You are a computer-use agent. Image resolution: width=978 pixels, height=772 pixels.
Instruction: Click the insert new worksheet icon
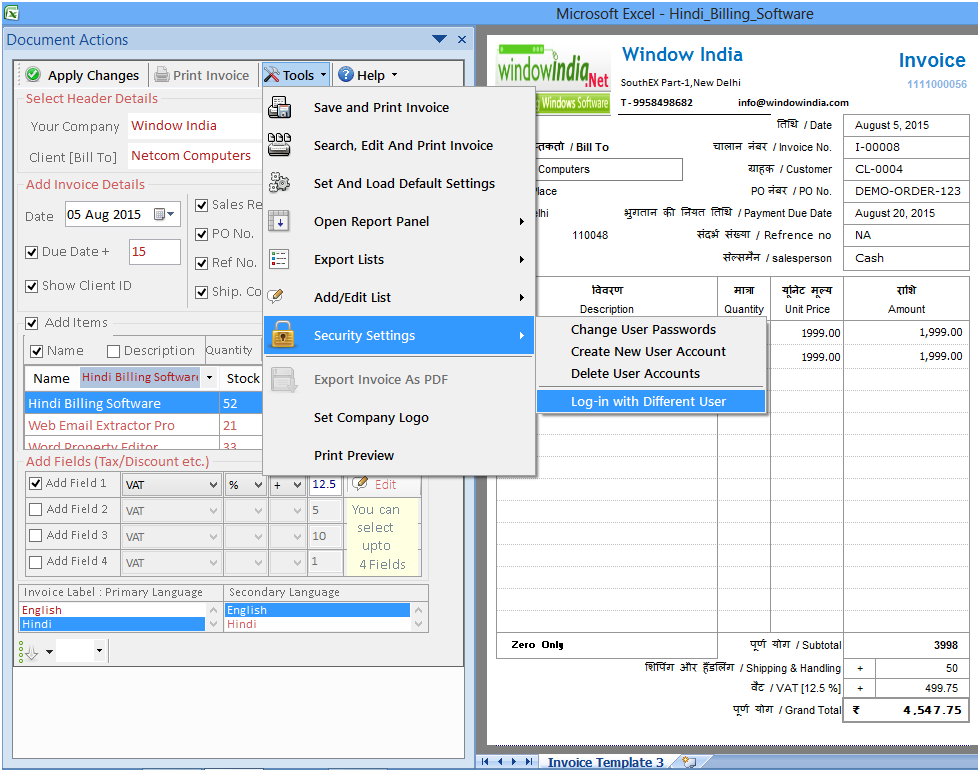pyautogui.click(x=689, y=761)
